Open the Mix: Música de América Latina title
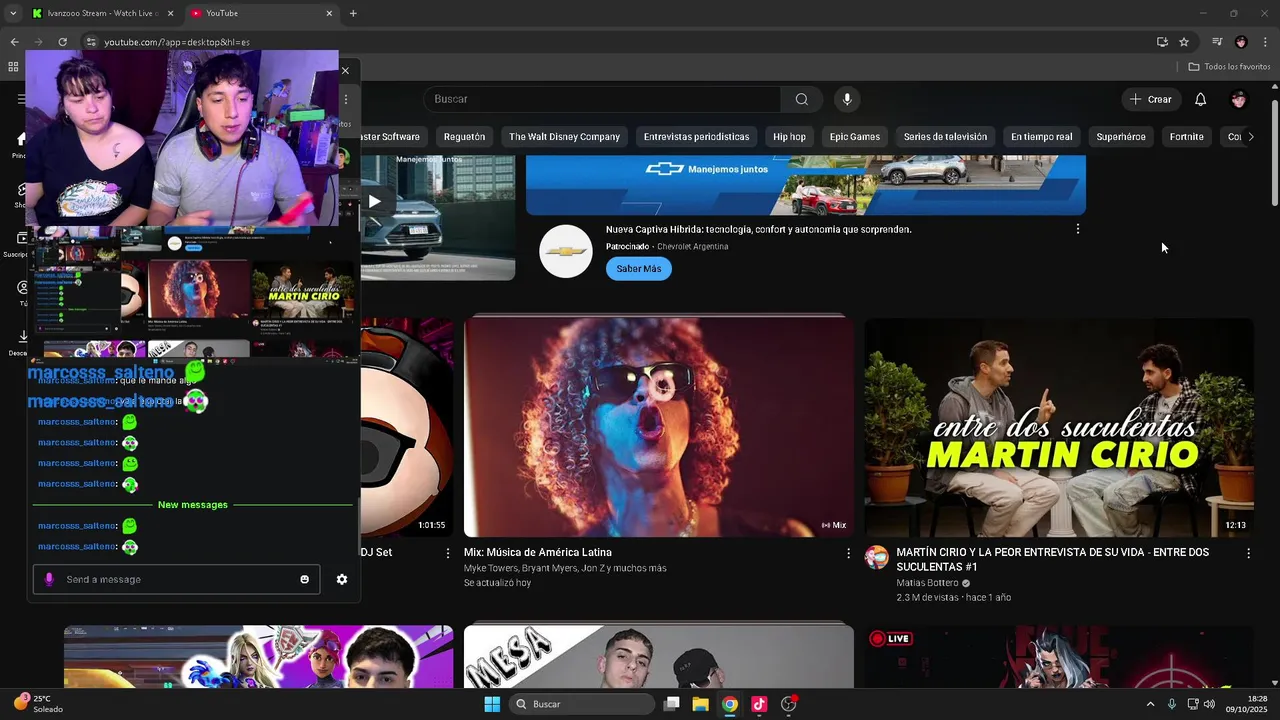1280x720 pixels. tap(538, 552)
